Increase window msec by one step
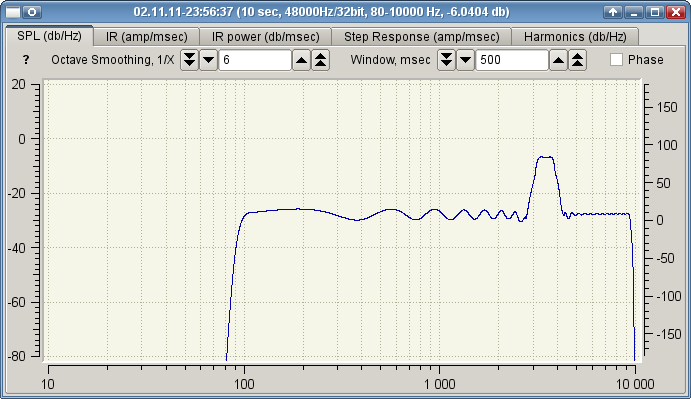691x399 pixels. coord(558,60)
